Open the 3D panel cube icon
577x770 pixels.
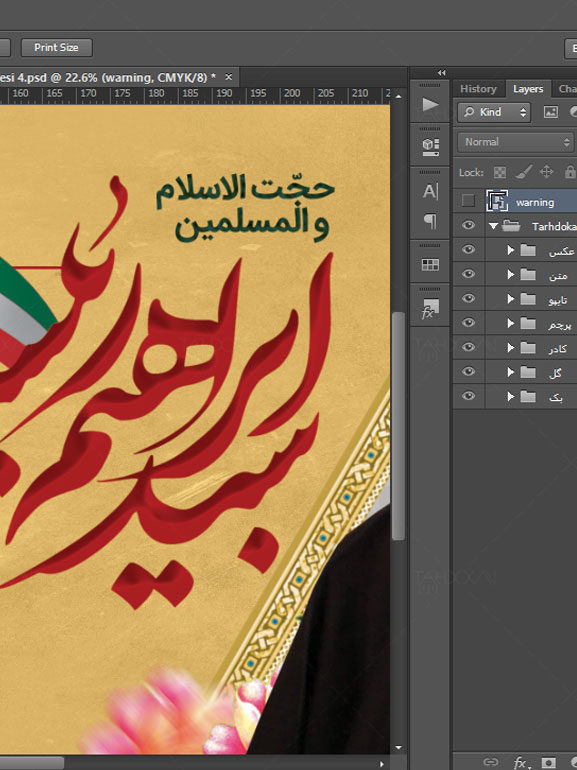[x=430, y=146]
